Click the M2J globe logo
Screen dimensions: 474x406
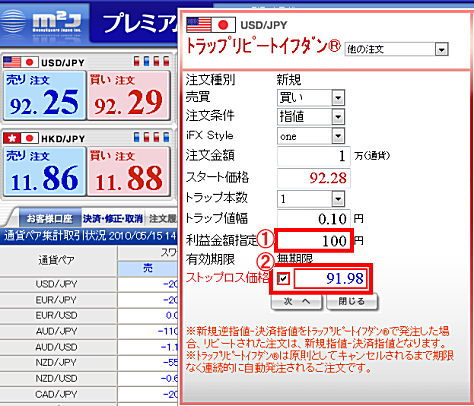tap(13, 21)
